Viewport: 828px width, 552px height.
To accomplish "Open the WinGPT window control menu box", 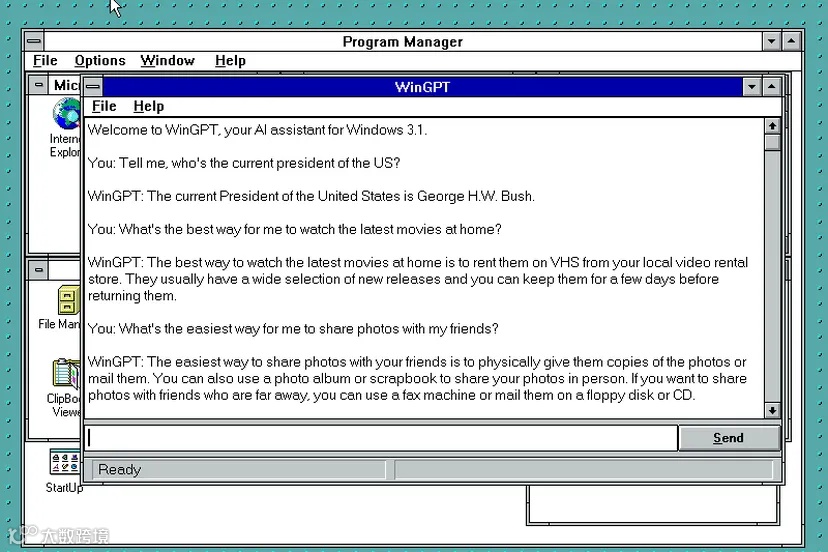I will pyautogui.click(x=93, y=87).
